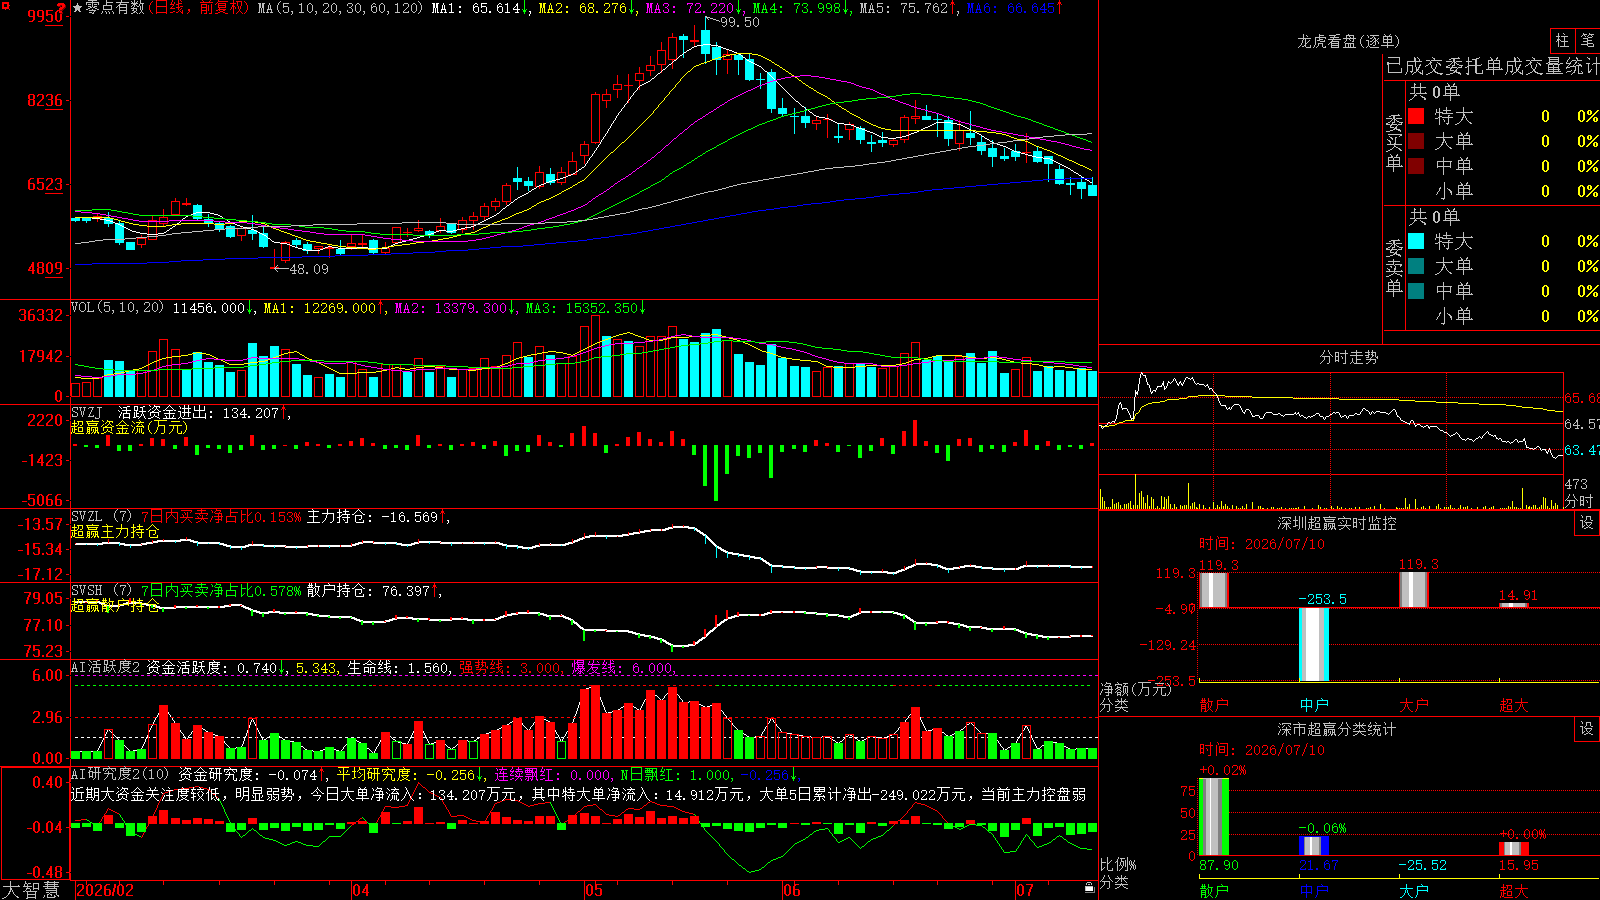Open 设 settings for 深市超赢分类统计
The height and width of the screenshot is (900, 1600).
pyautogui.click(x=1587, y=729)
